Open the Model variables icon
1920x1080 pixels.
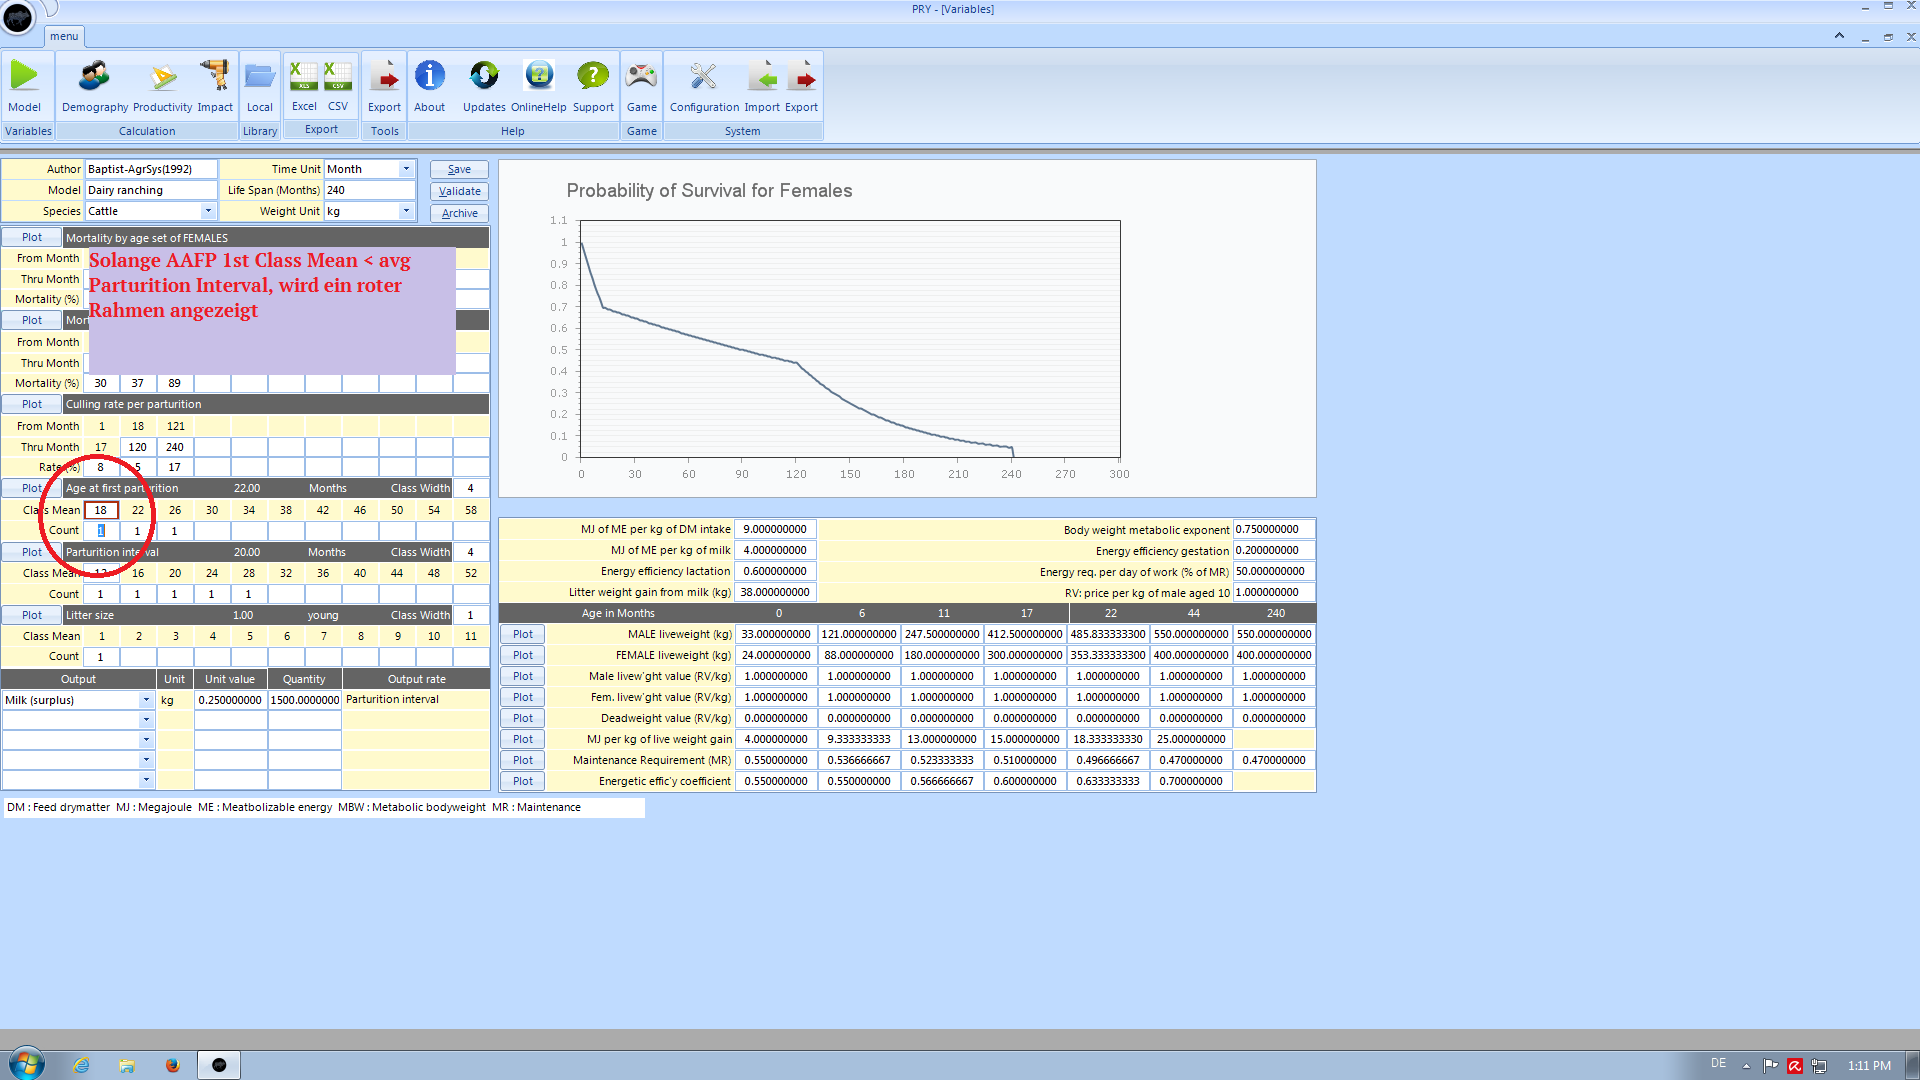tap(24, 85)
